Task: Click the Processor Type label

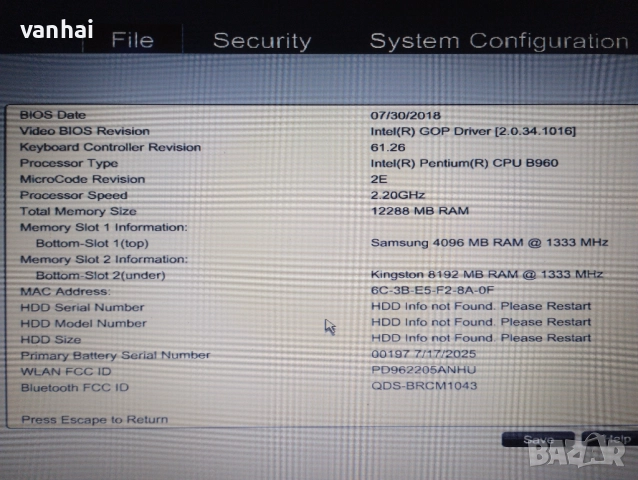Action: coord(69,163)
